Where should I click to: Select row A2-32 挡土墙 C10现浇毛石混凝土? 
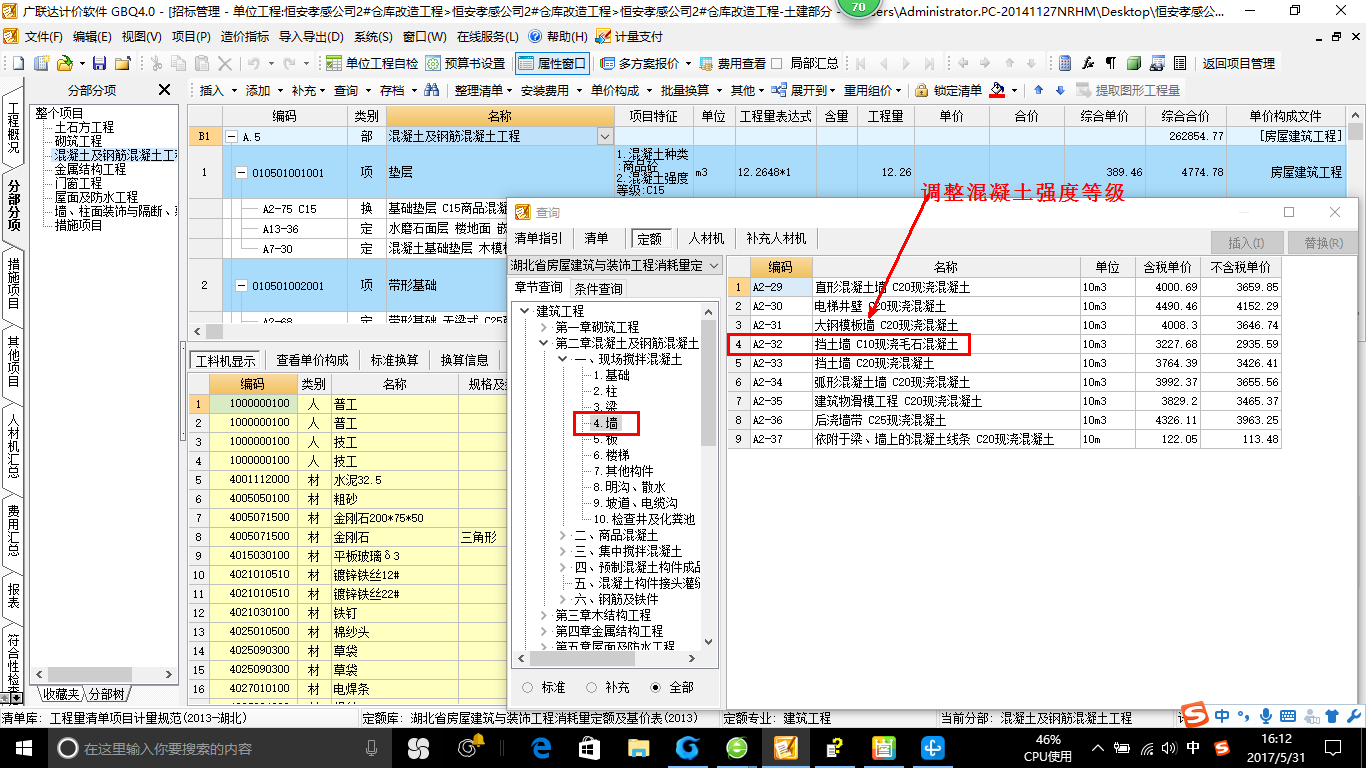[1004, 344]
